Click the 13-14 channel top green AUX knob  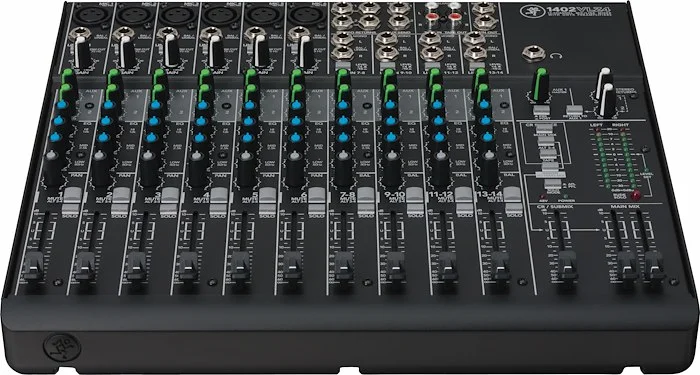click(480, 76)
